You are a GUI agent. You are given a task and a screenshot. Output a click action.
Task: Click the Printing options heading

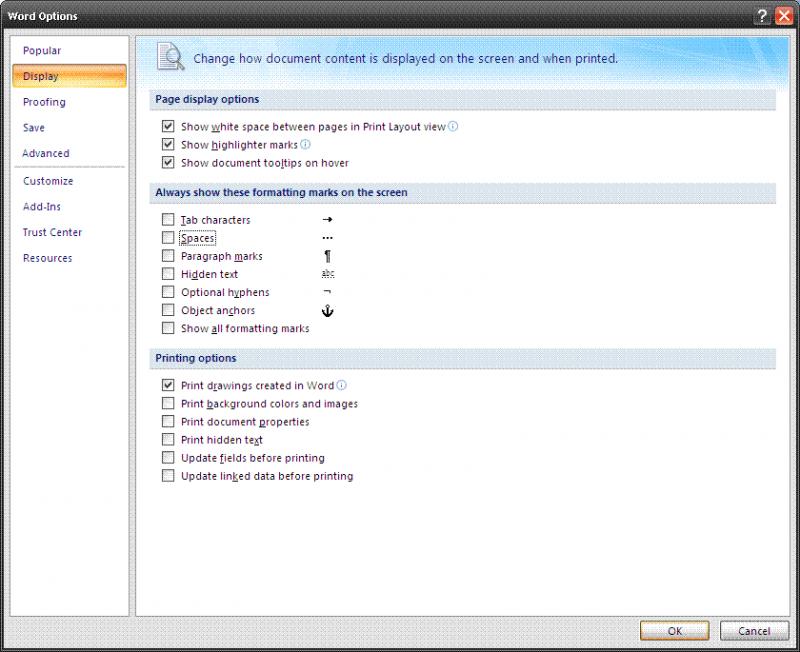coord(196,358)
